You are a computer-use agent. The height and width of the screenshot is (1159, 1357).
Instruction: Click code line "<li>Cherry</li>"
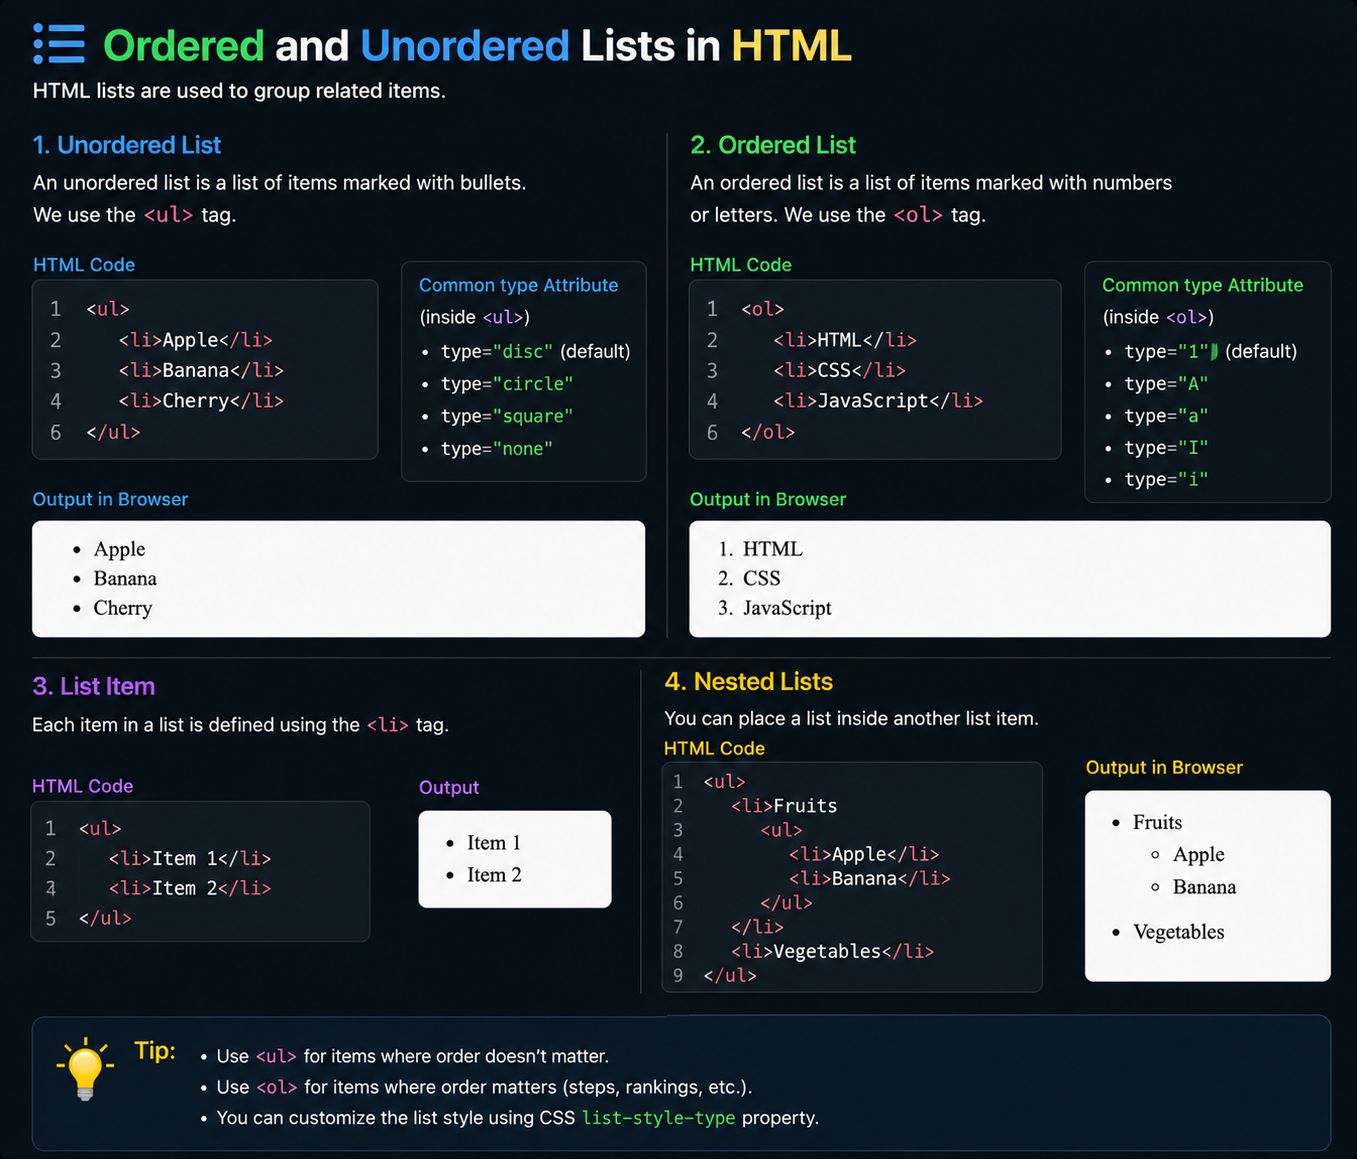point(201,401)
